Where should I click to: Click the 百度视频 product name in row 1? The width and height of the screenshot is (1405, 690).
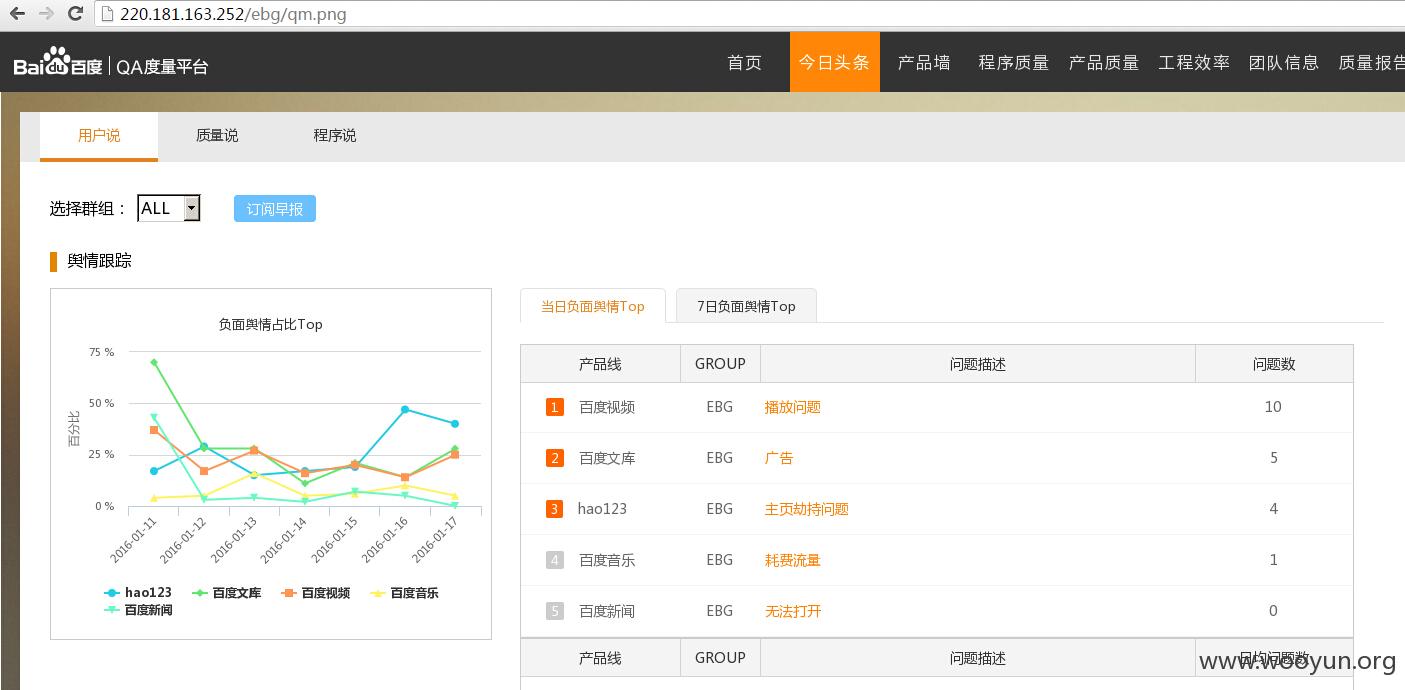(607, 407)
